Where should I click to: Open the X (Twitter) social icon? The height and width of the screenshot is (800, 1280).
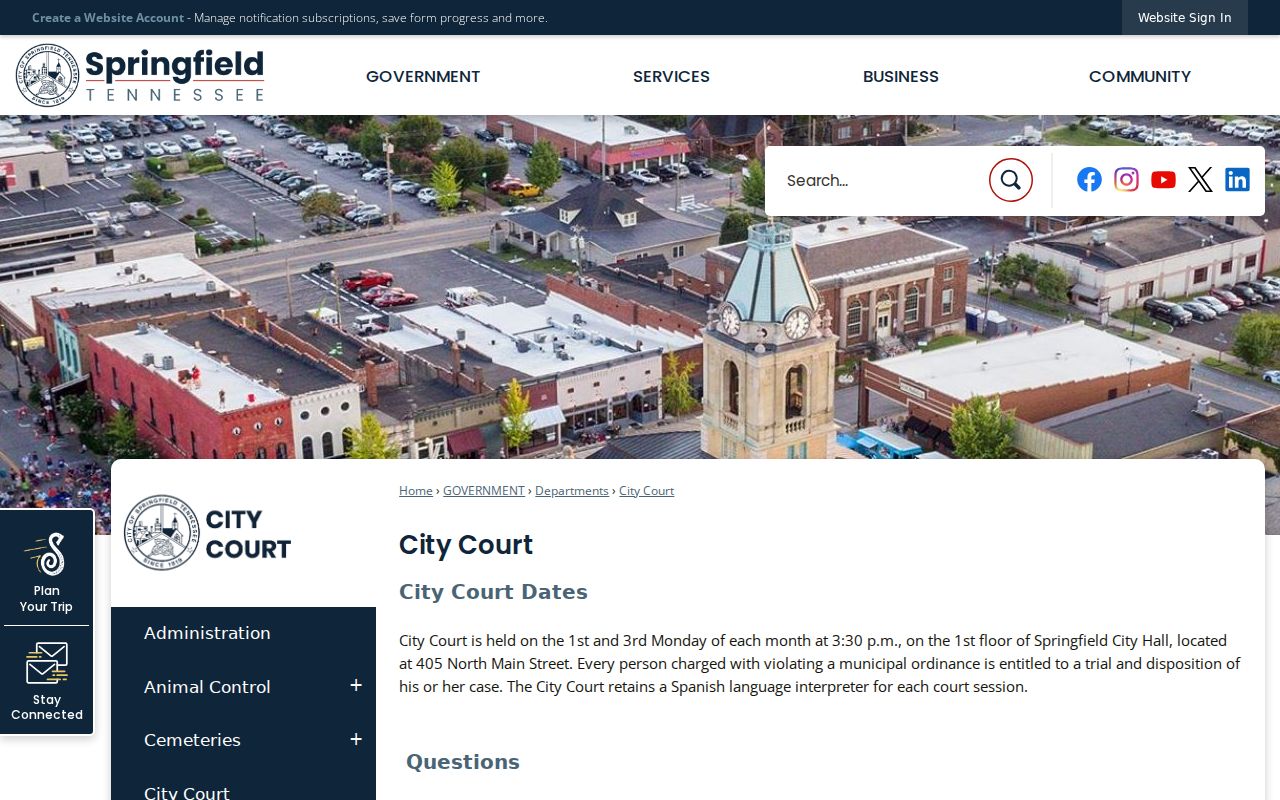1200,180
